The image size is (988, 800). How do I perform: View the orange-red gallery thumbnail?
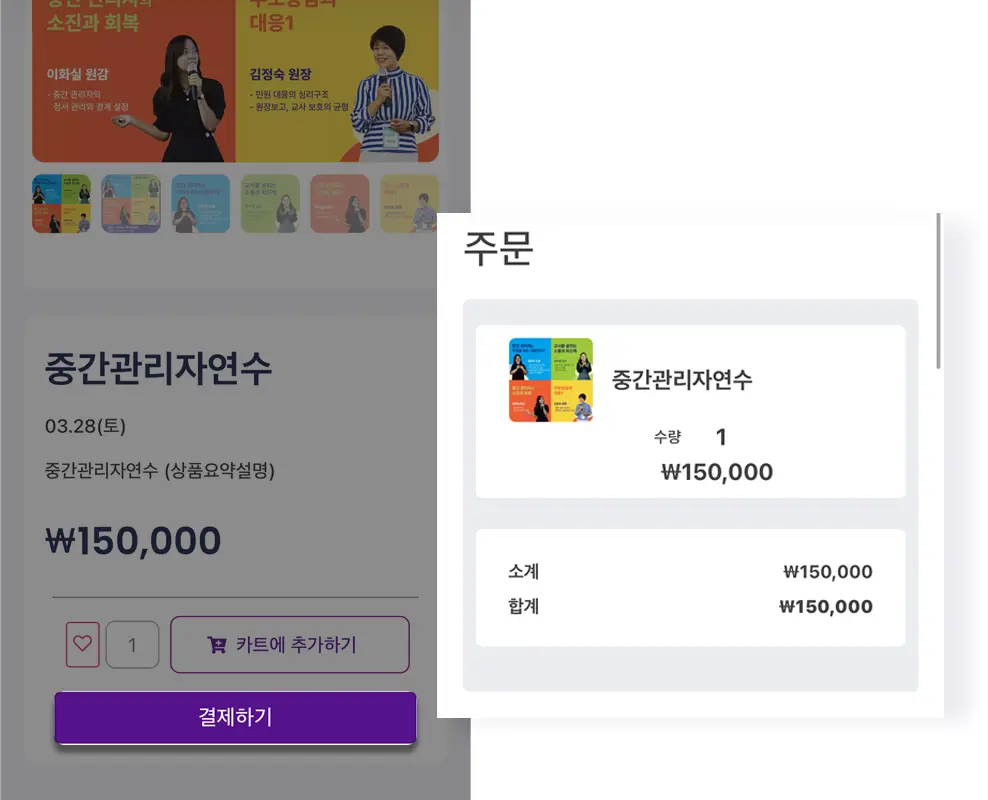coord(339,204)
